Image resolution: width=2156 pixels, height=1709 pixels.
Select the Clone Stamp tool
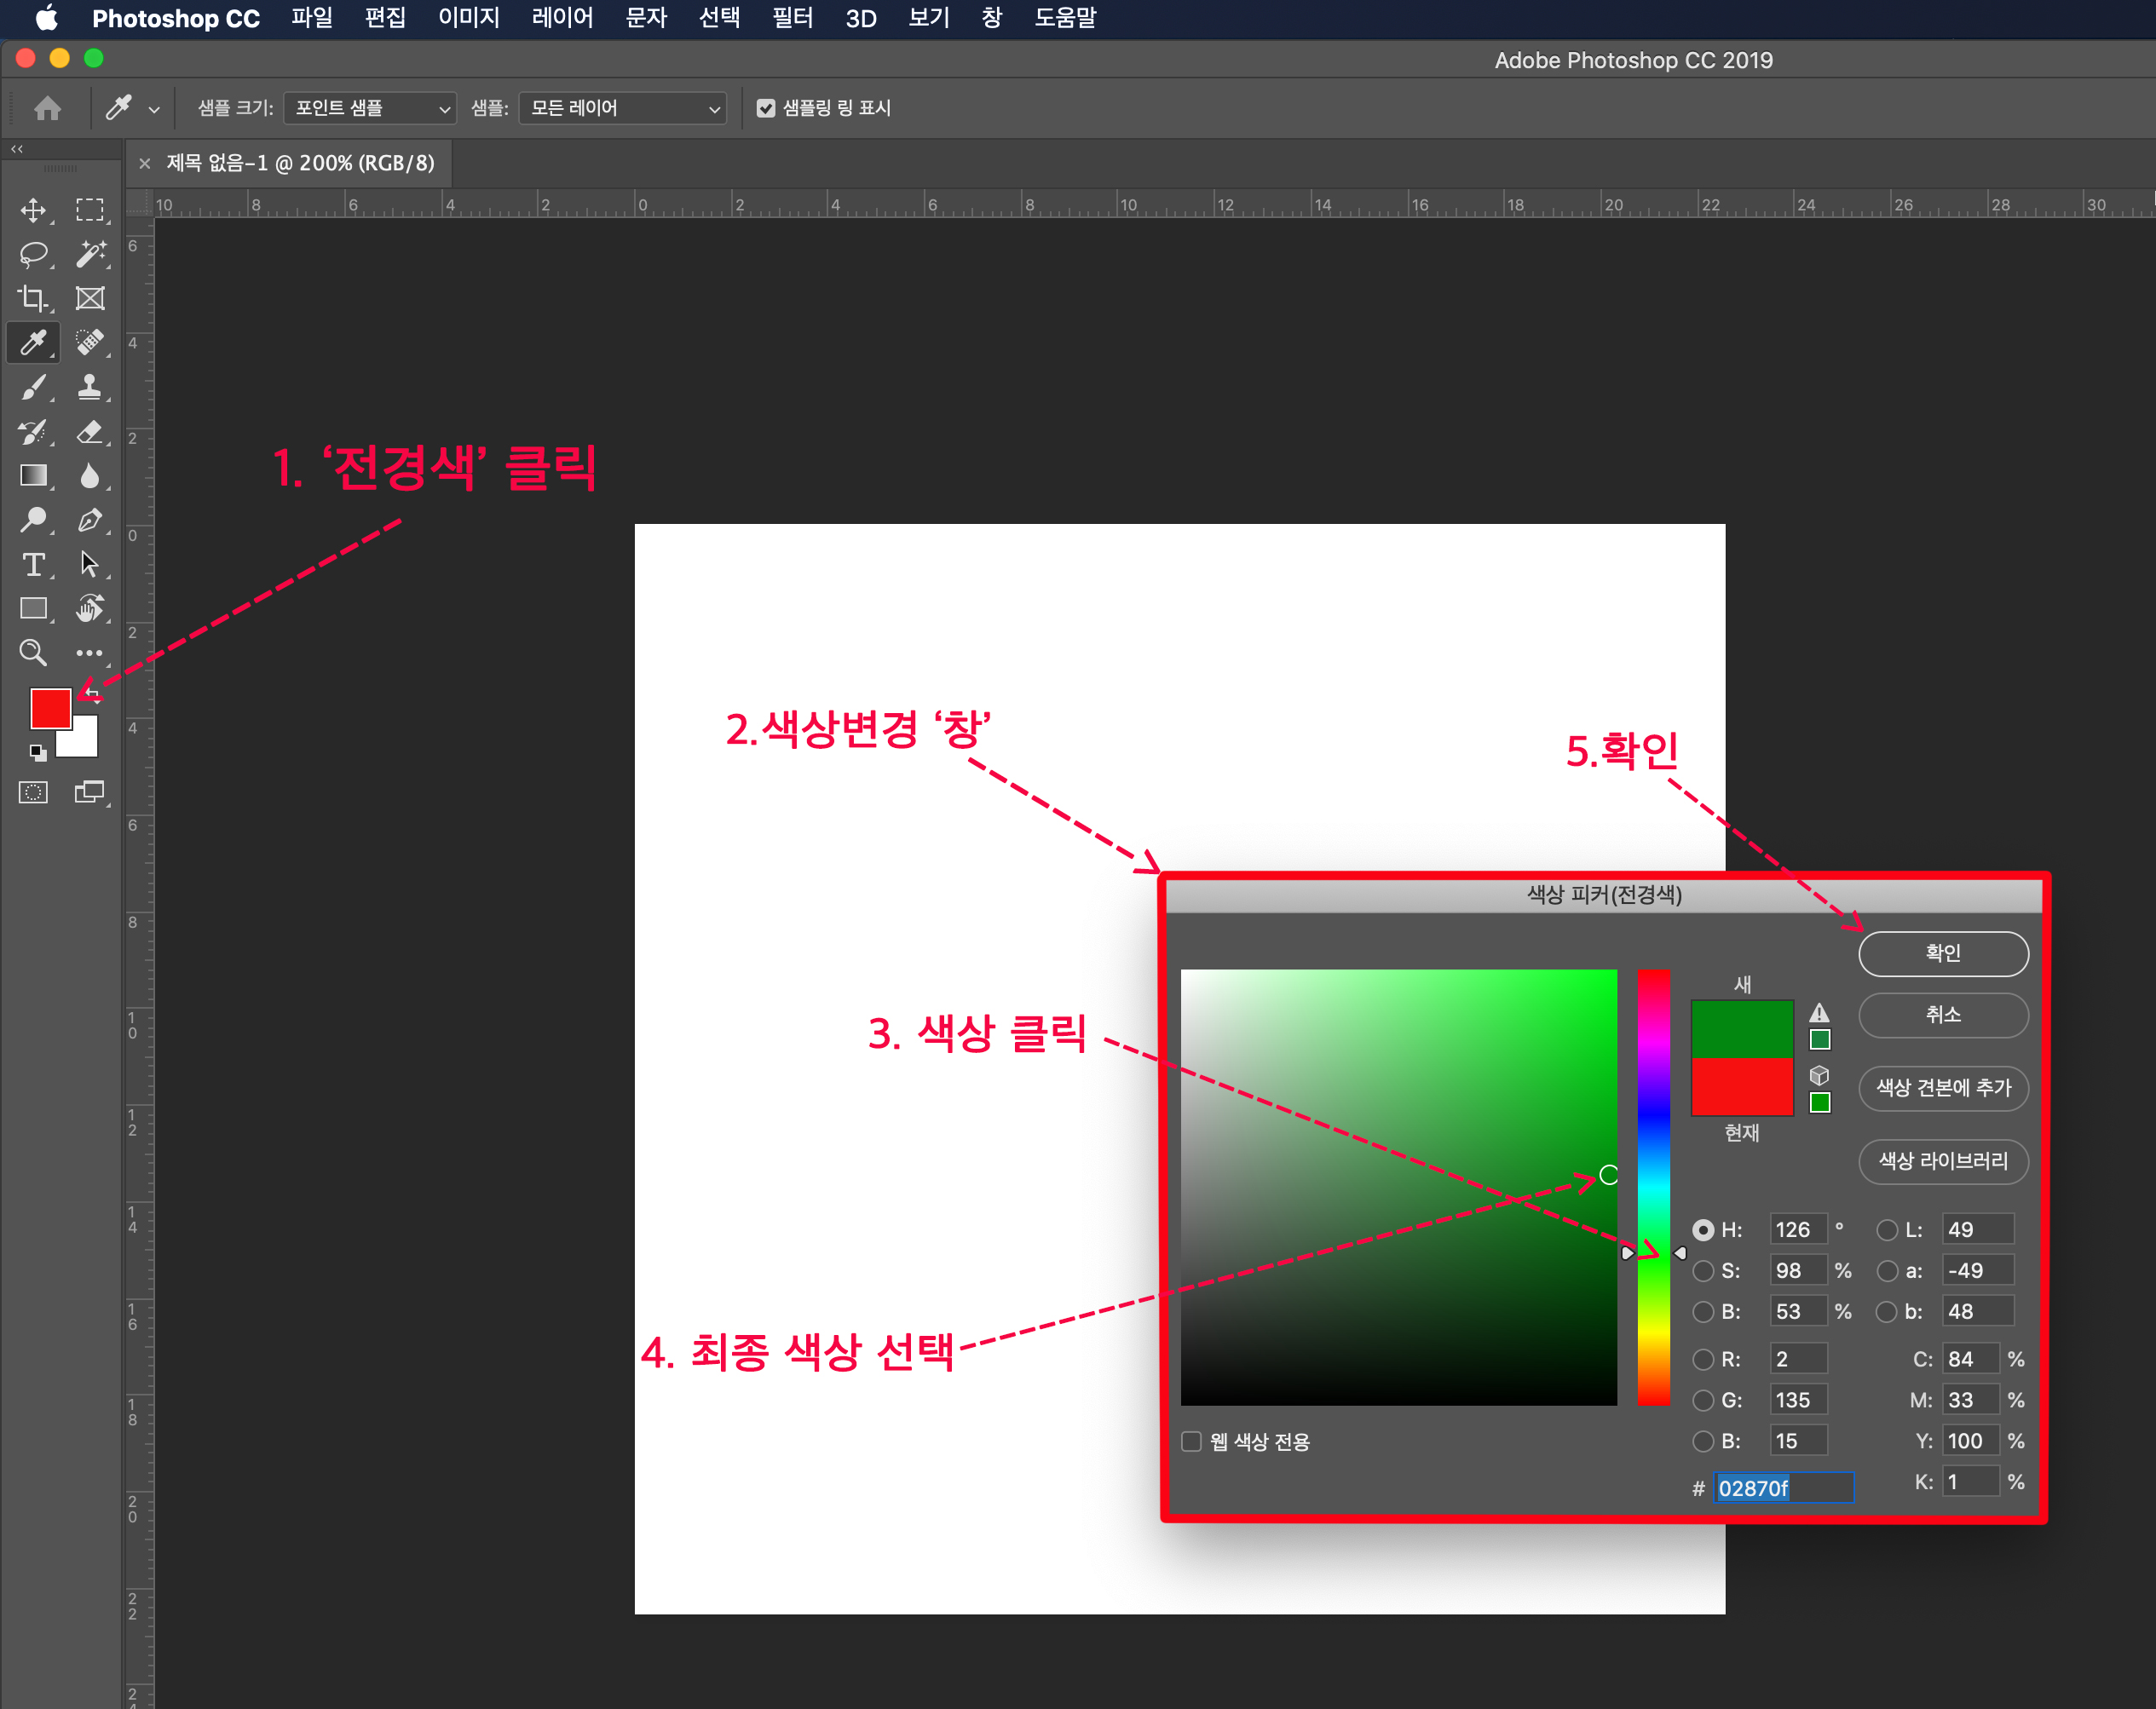click(90, 387)
